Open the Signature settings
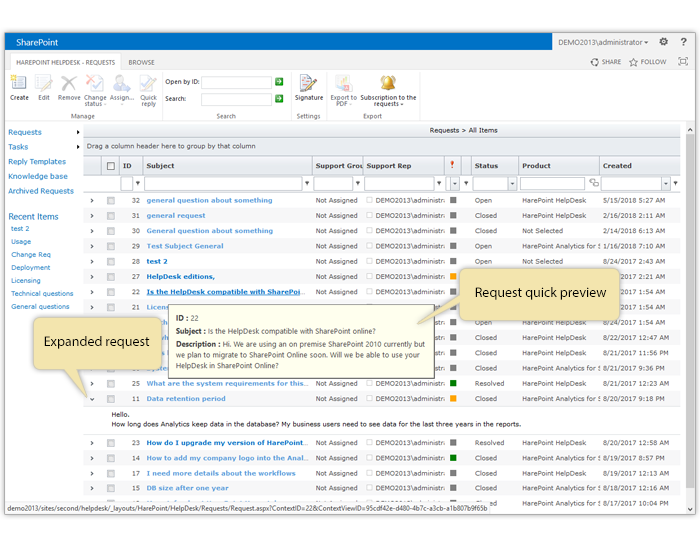The height and width of the screenshot is (550, 700). [x=309, y=86]
